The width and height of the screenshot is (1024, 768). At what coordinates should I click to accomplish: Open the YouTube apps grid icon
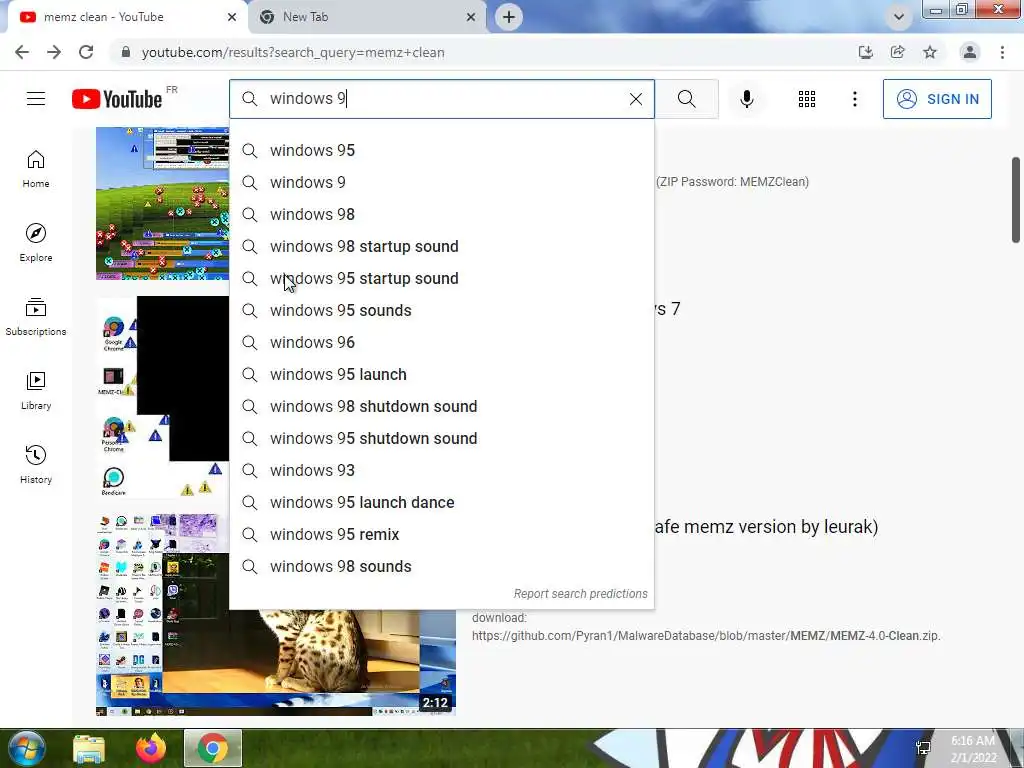pos(807,99)
